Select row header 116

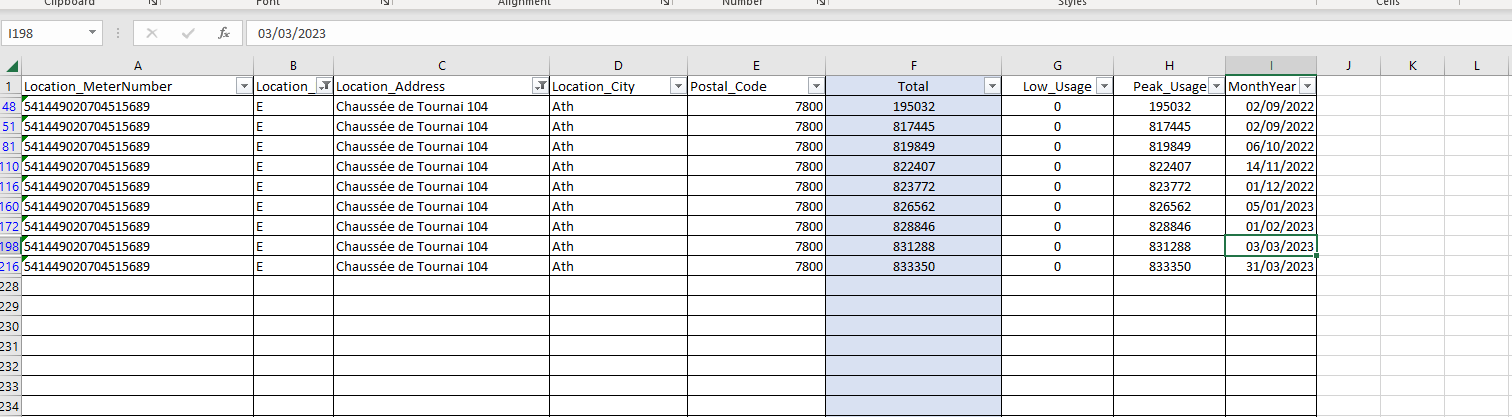10,186
